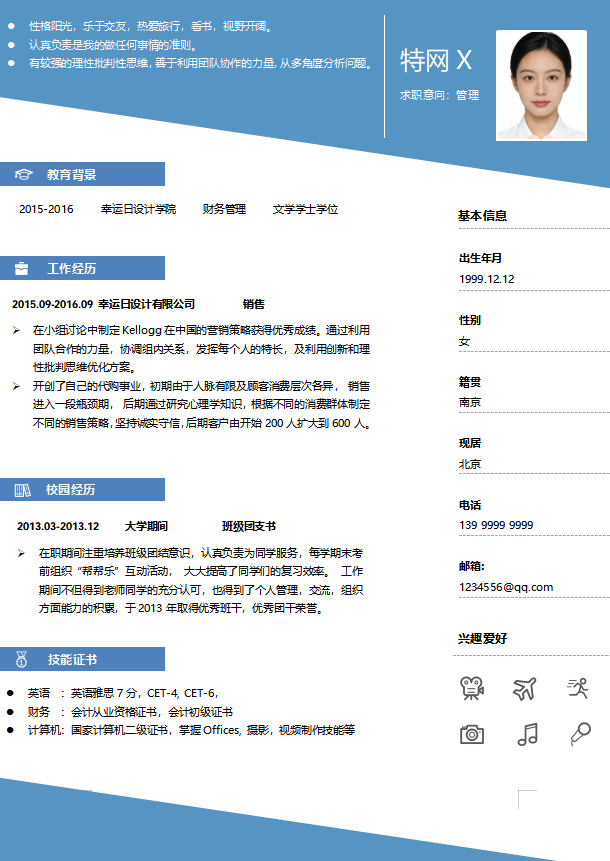This screenshot has width=610, height=861.
Task: Click the microphone hobby icon
Action: (x=580, y=734)
